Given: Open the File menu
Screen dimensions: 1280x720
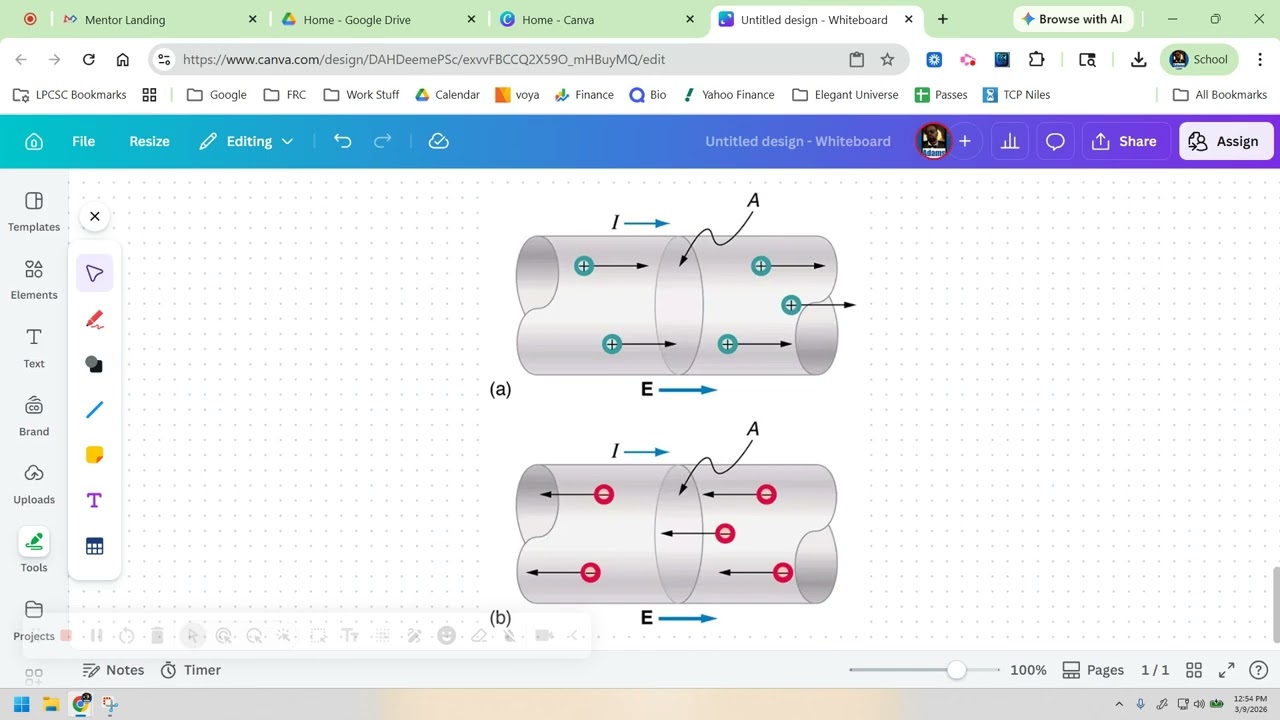Looking at the screenshot, I should (84, 141).
